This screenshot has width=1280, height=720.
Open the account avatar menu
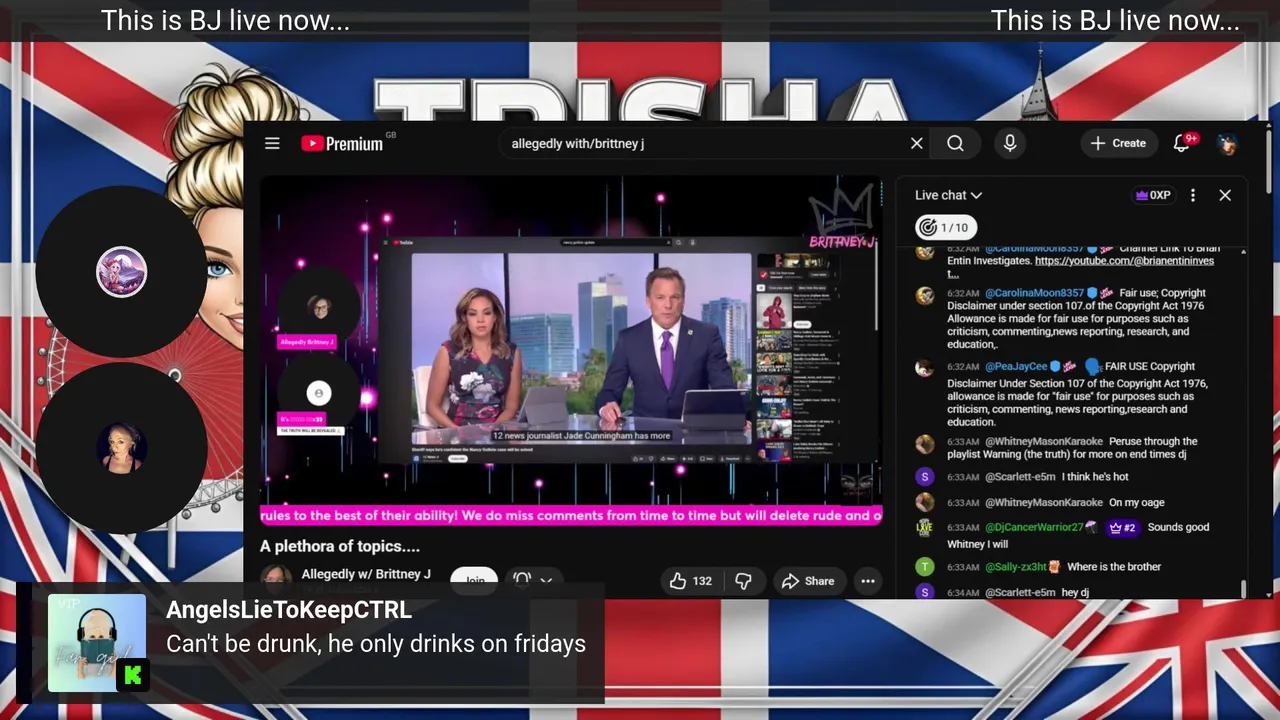point(1228,143)
